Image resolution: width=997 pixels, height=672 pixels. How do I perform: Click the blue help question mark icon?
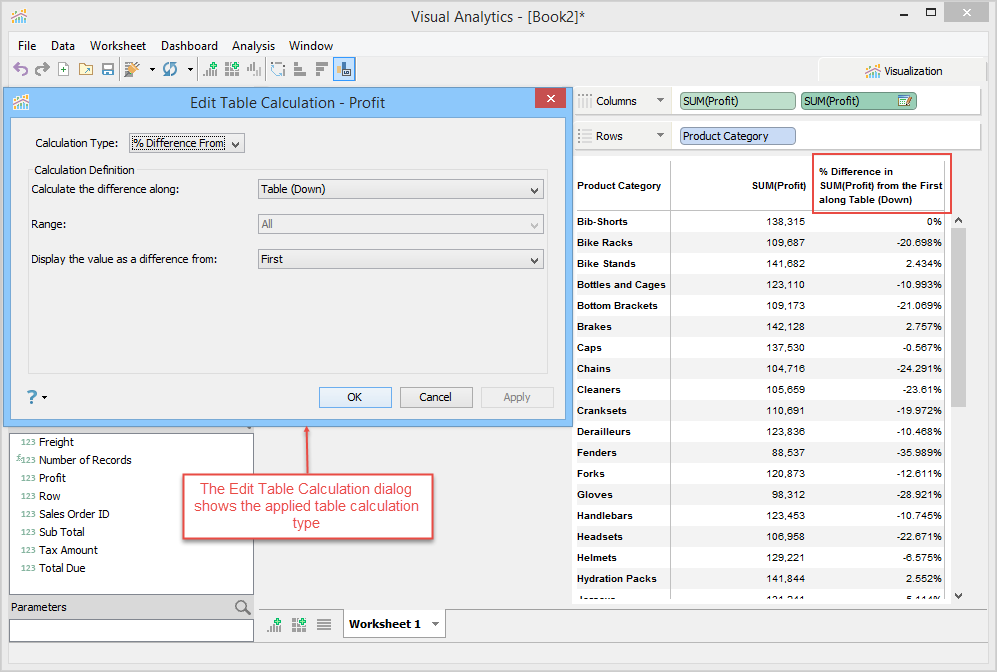(x=32, y=397)
